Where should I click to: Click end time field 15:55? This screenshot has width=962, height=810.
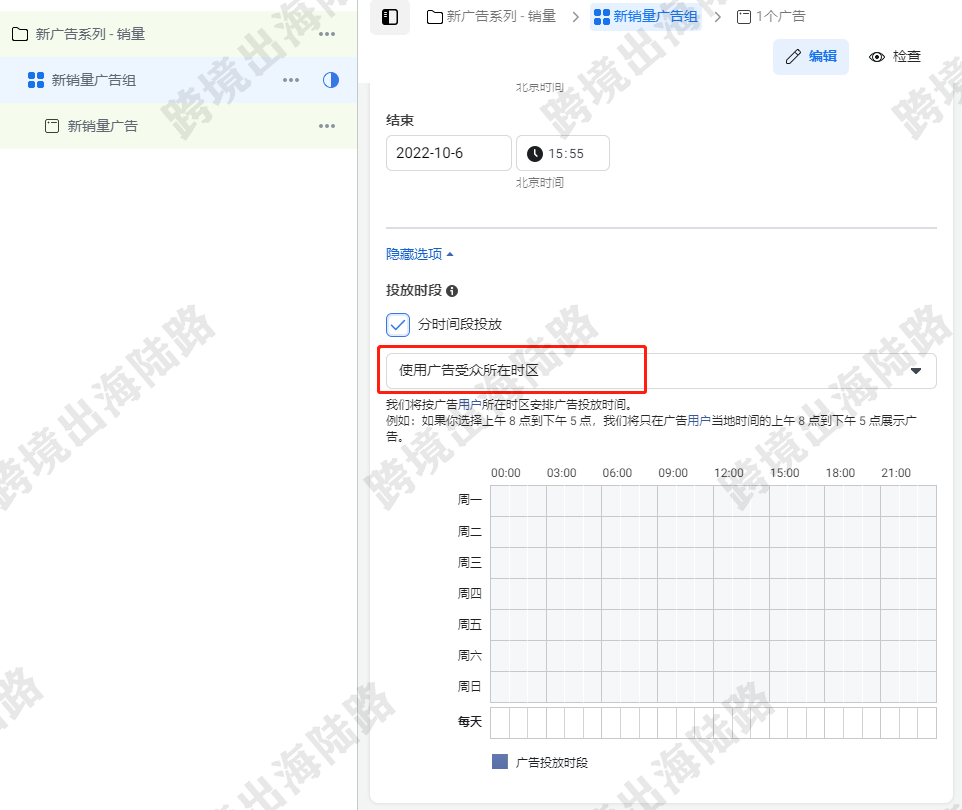563,153
